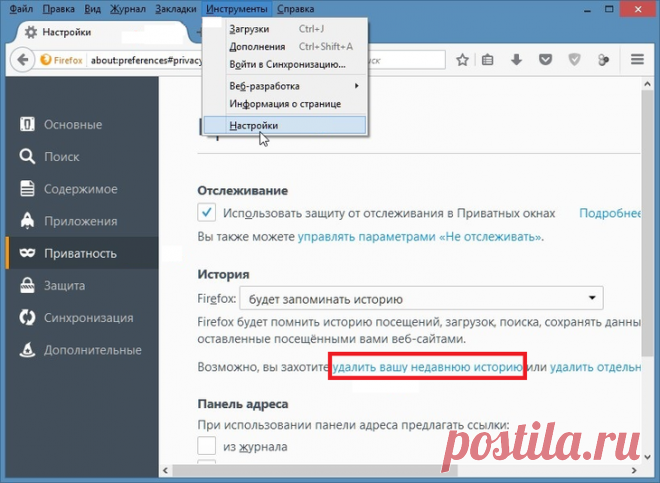
Task: Open the Правка menu
Action: [x=59, y=9]
